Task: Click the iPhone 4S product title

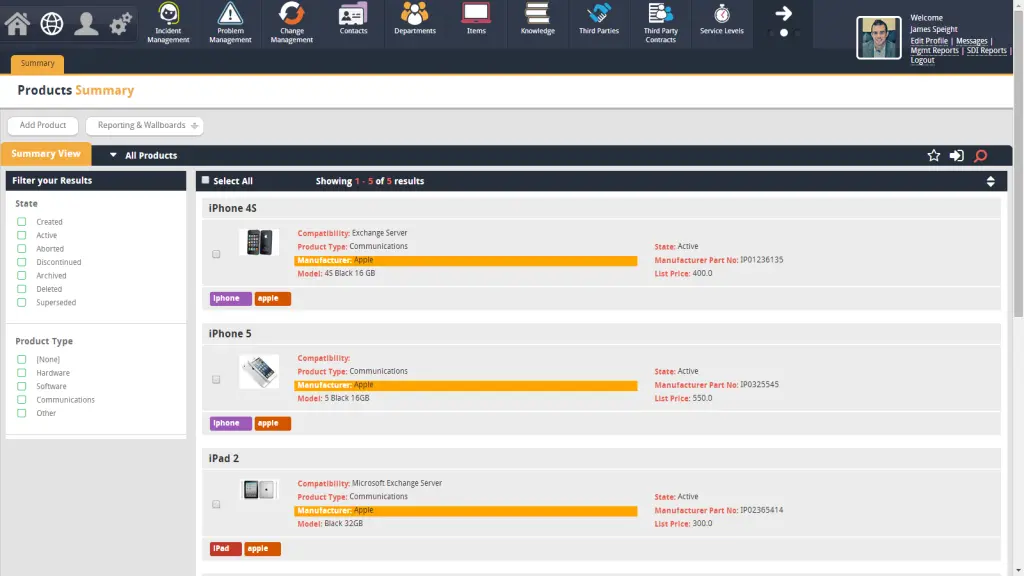Action: coord(232,208)
